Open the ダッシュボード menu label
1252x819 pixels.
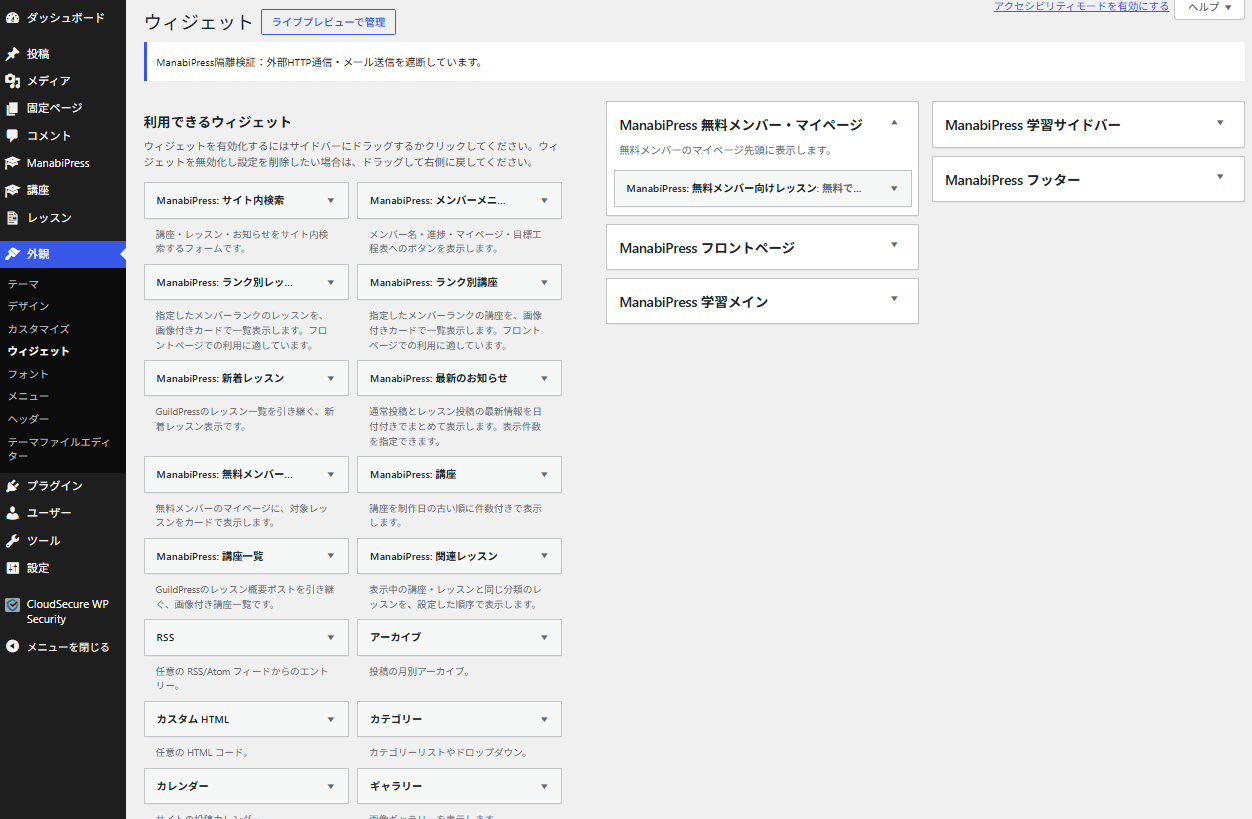coord(66,18)
